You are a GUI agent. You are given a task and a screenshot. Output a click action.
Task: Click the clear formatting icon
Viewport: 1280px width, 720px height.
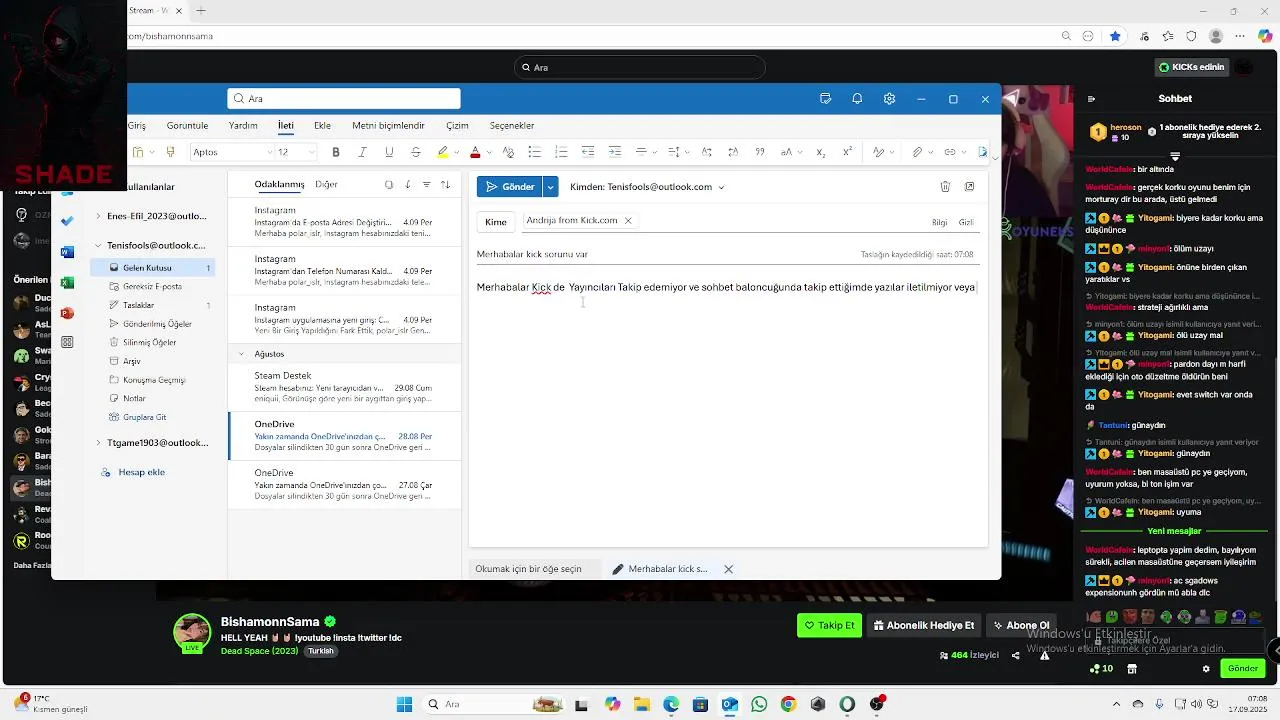coord(508,152)
